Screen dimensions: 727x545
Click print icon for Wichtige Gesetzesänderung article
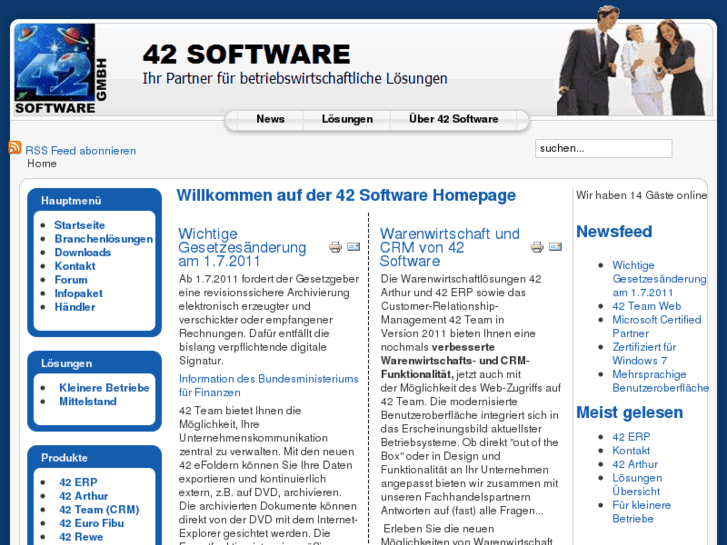(x=335, y=247)
